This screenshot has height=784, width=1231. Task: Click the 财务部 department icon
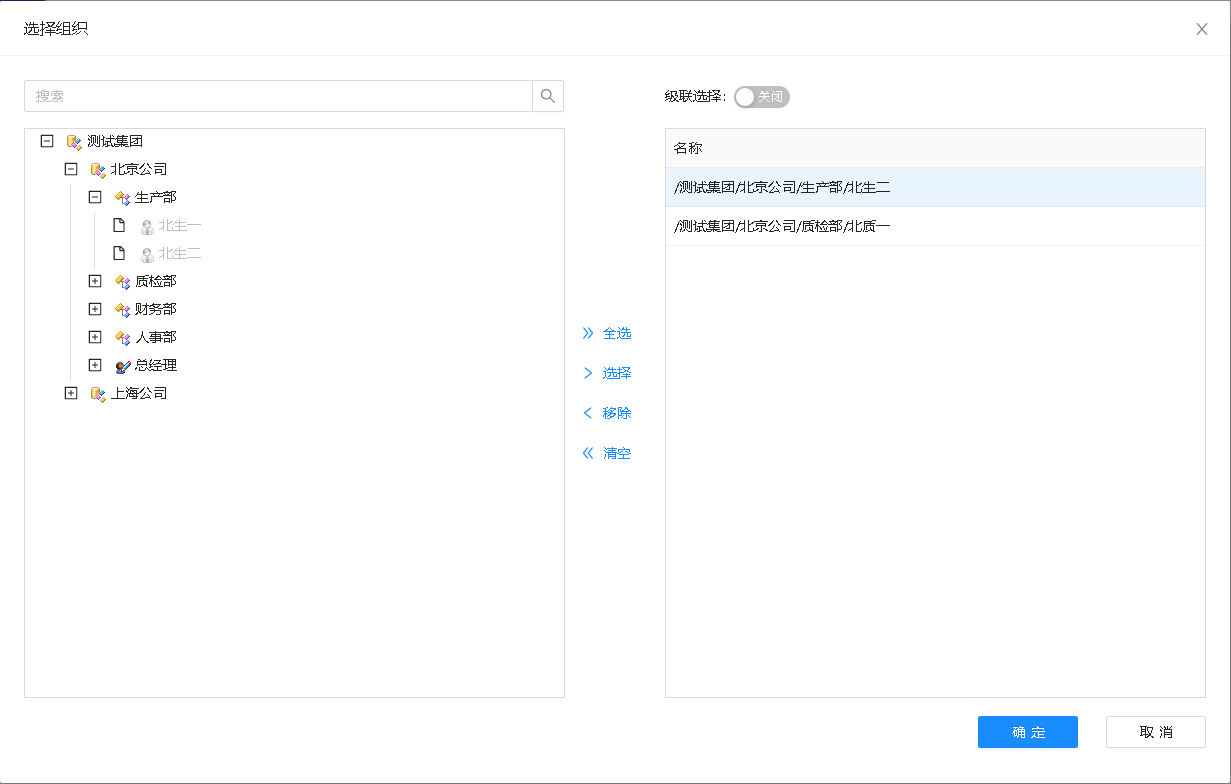[x=123, y=310]
